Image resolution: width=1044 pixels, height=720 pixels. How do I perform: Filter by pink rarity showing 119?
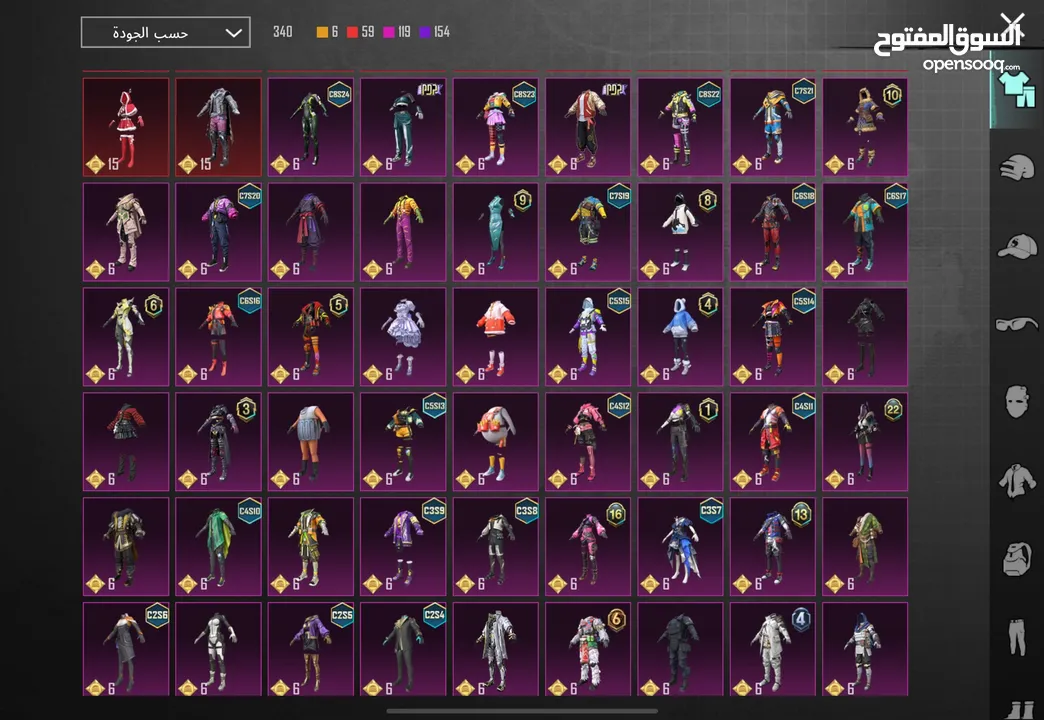397,32
